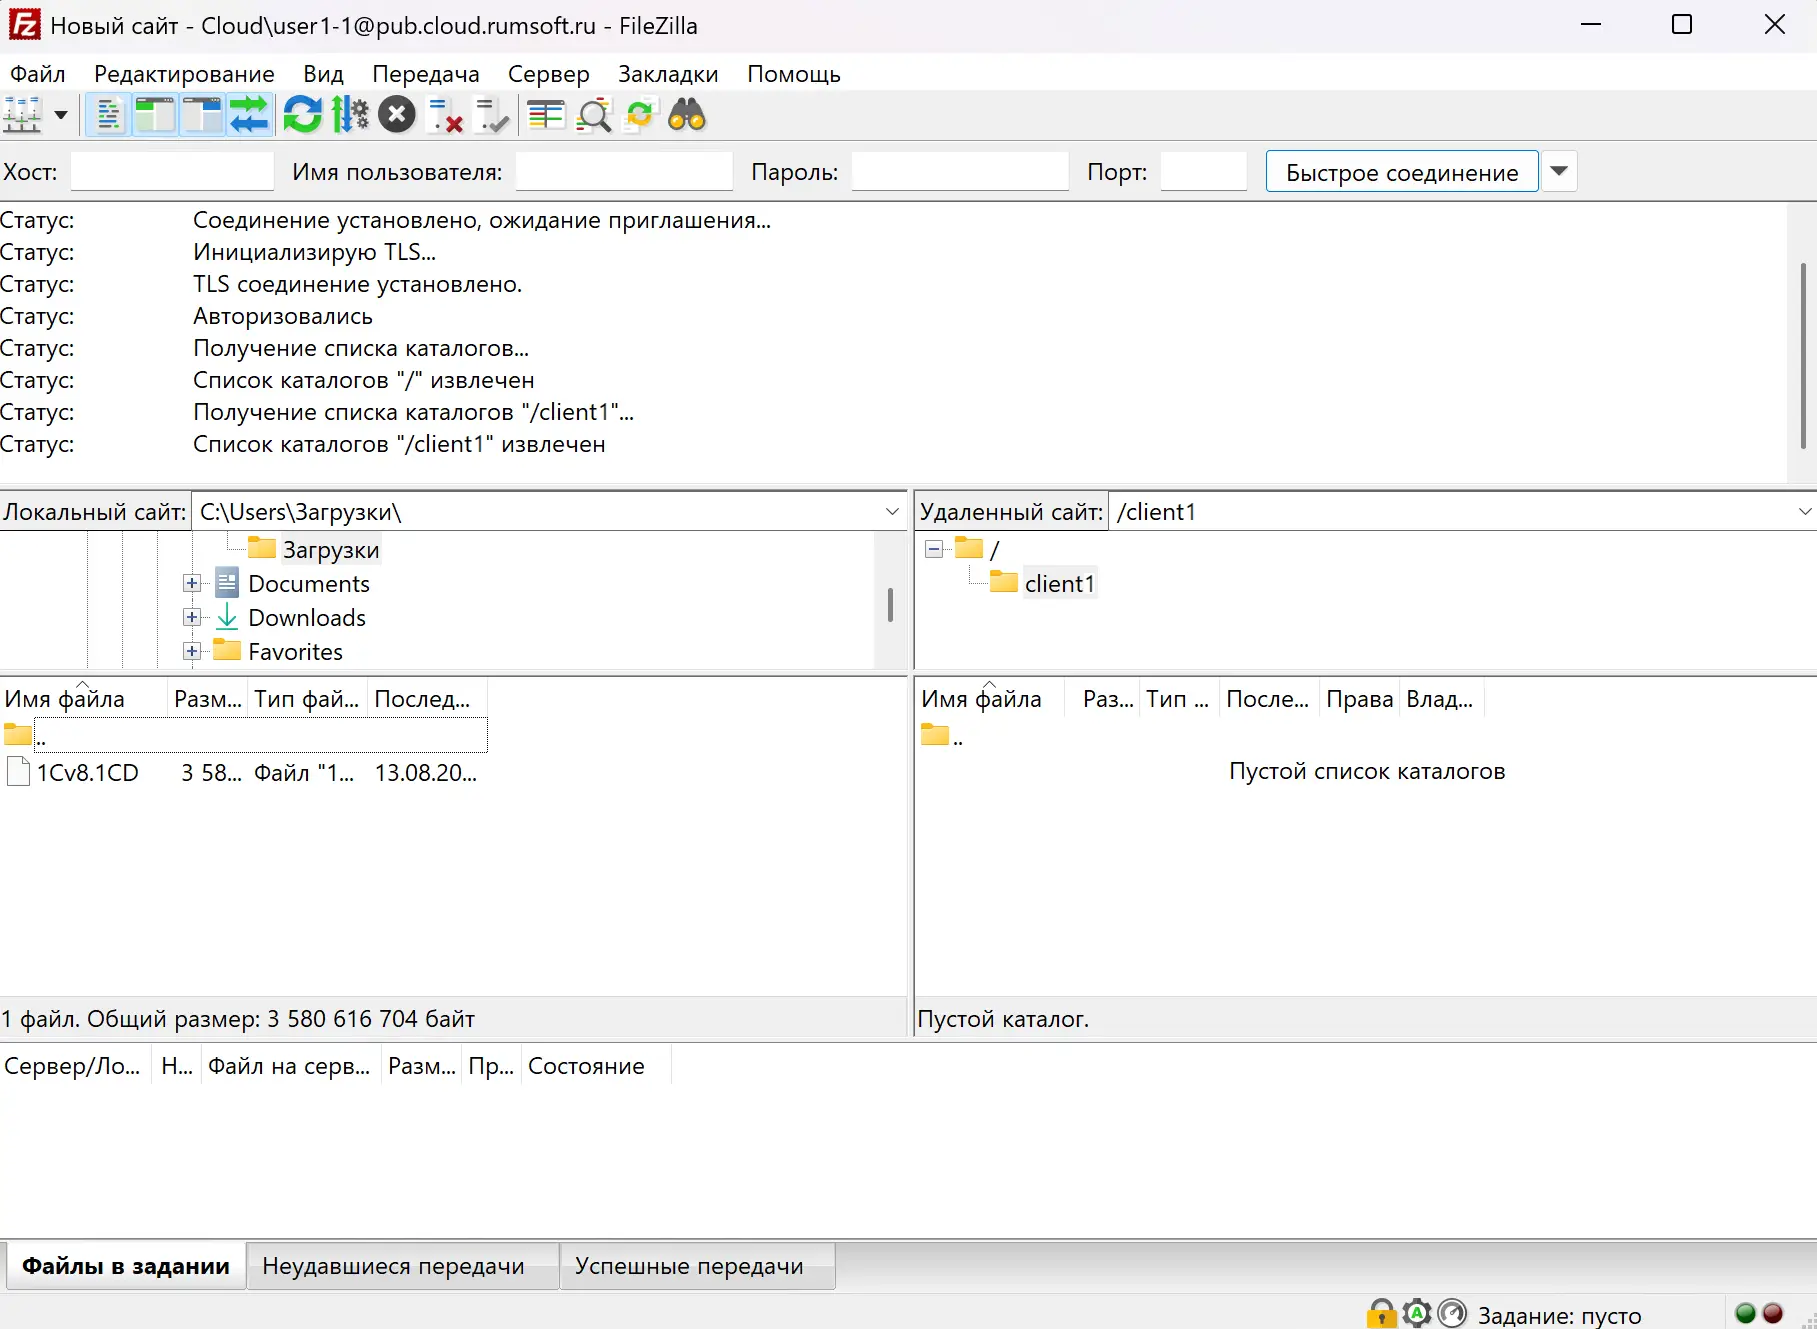Open remote site path dropdown
The height and width of the screenshot is (1329, 1817).
[x=1804, y=511]
